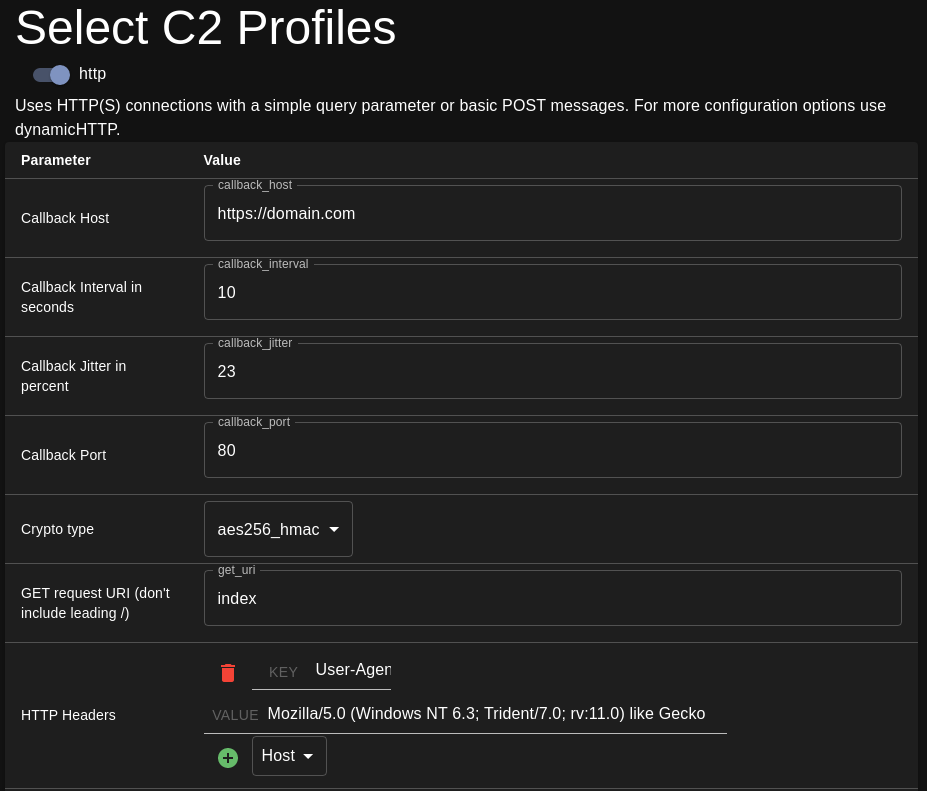Select the callback_jitter field showing 23
Viewport: 927px width, 791px height.
click(552, 371)
